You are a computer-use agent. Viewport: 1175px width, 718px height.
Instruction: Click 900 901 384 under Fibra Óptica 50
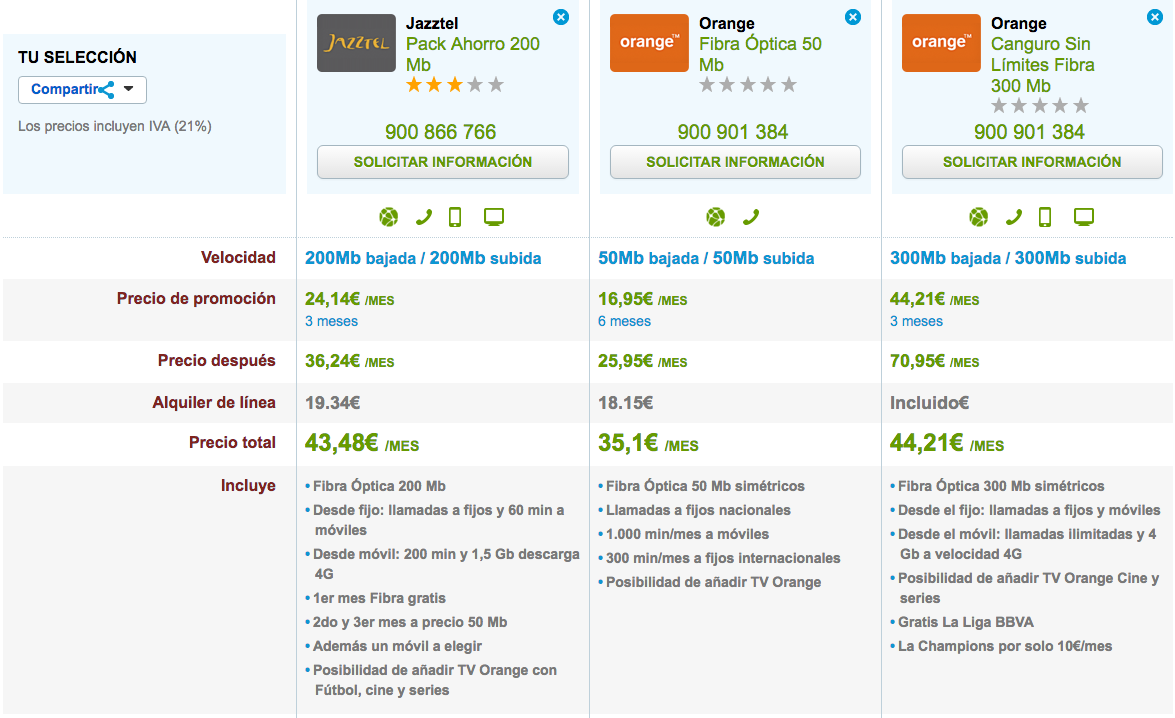click(x=733, y=132)
